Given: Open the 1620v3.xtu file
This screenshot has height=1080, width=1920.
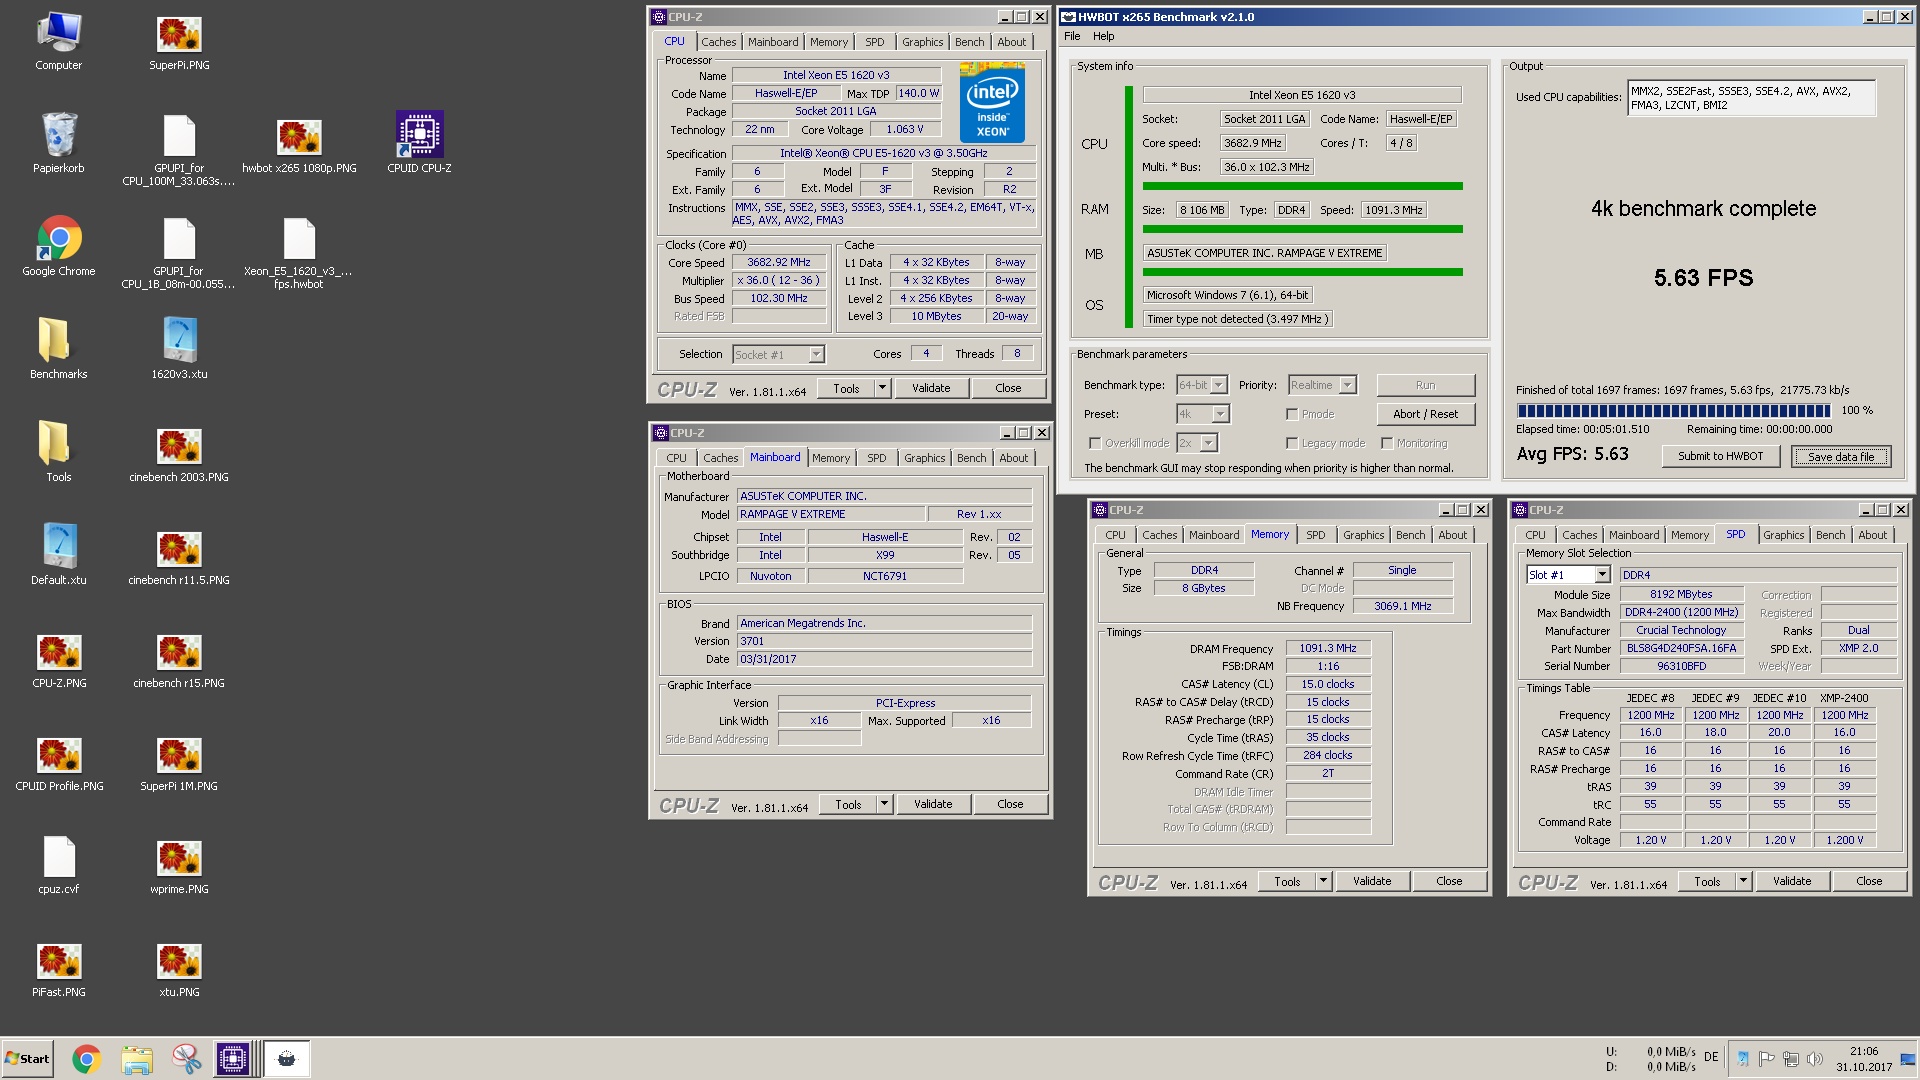Looking at the screenshot, I should (179, 350).
